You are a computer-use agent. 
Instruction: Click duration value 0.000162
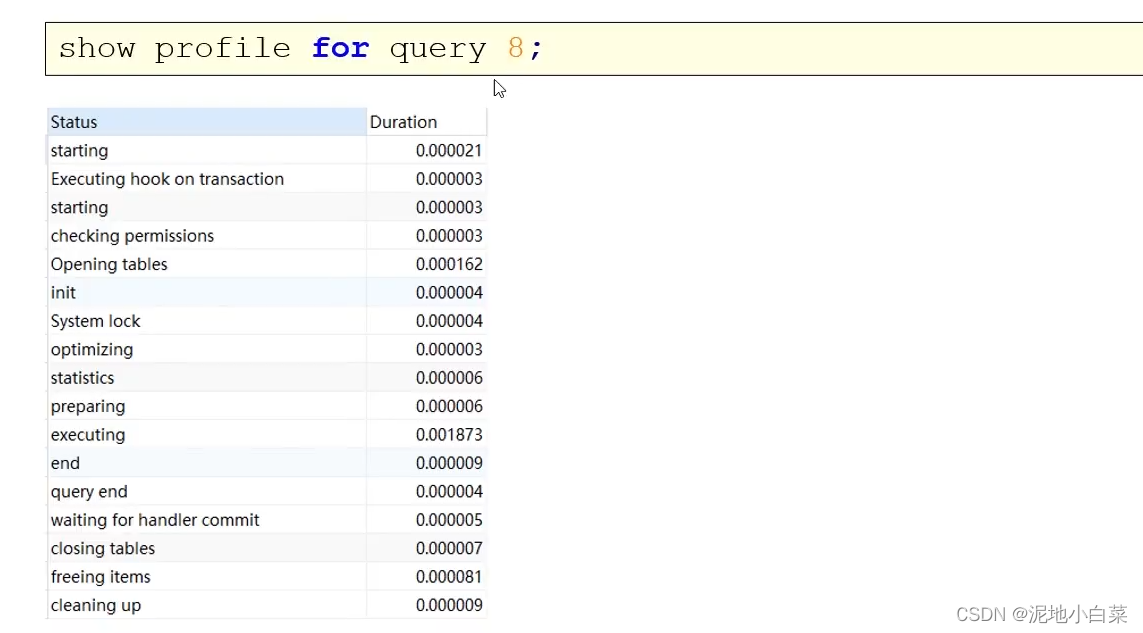click(x=449, y=264)
